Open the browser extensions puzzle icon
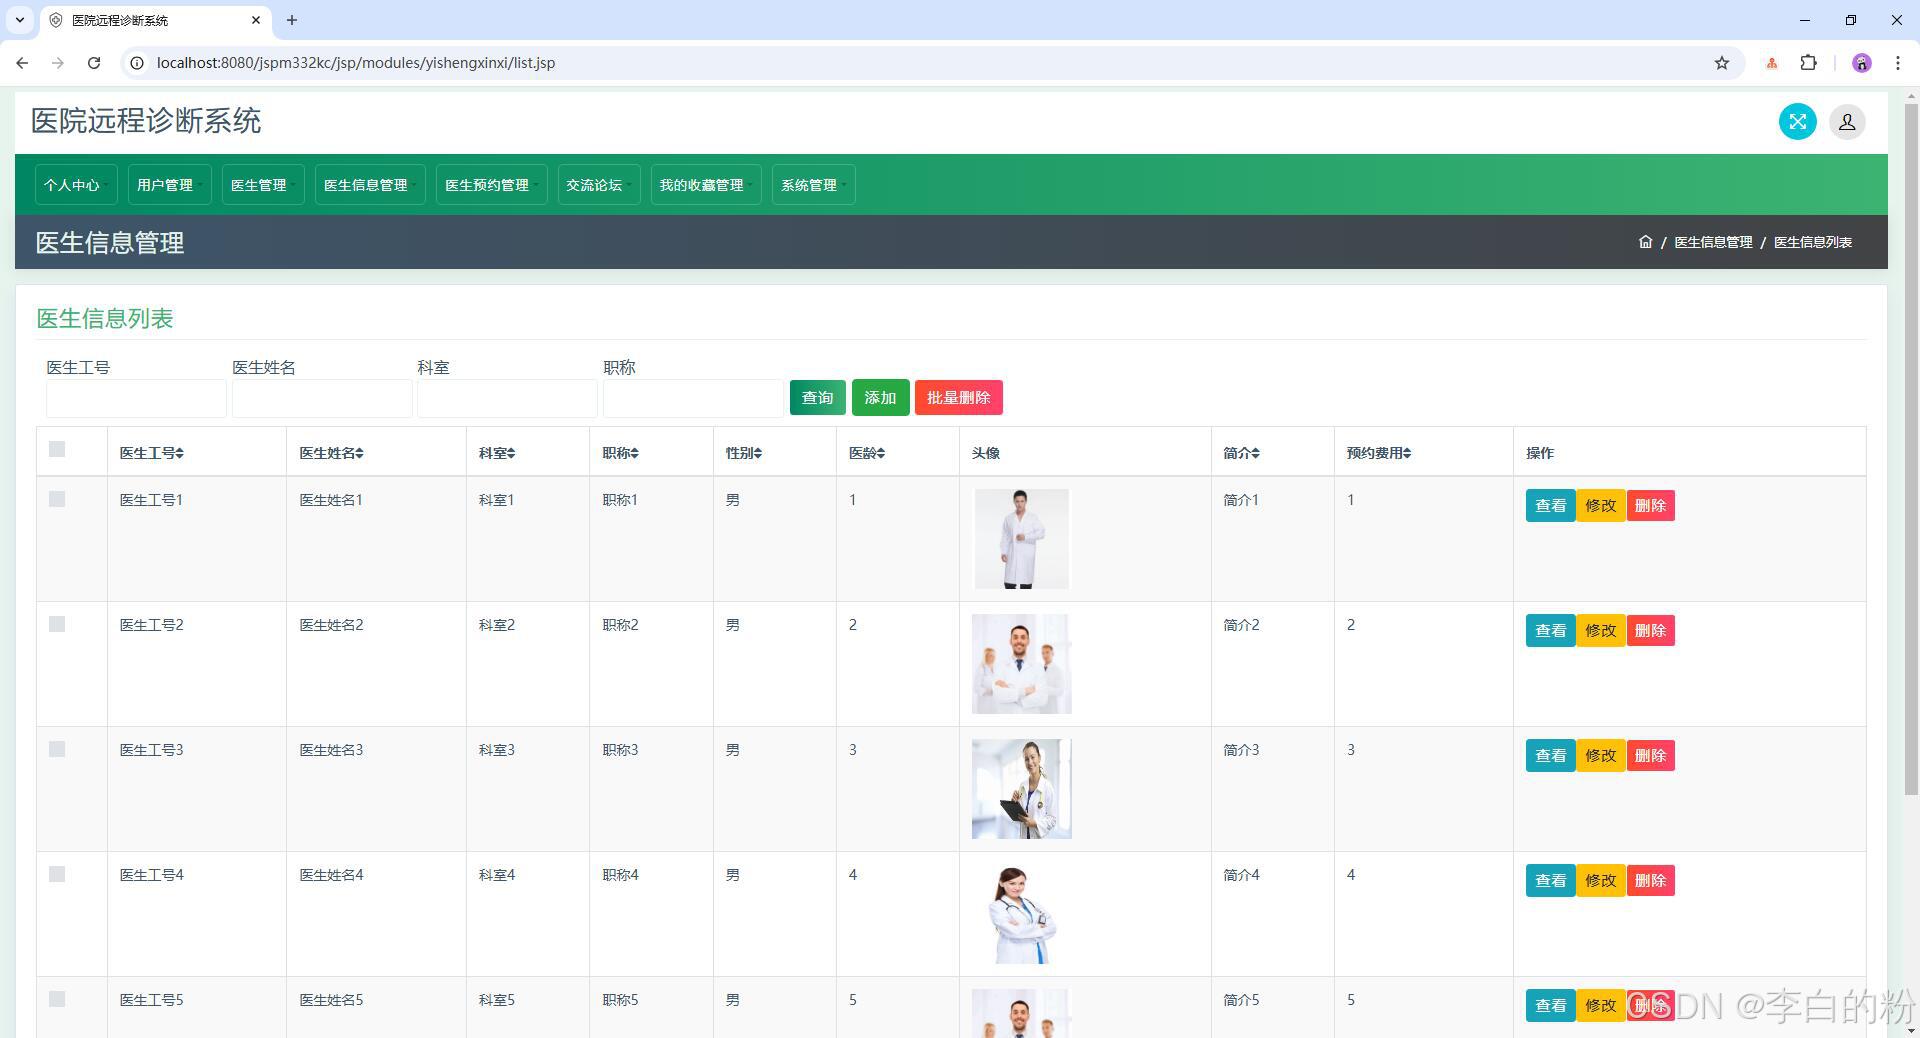1920x1038 pixels. point(1808,63)
